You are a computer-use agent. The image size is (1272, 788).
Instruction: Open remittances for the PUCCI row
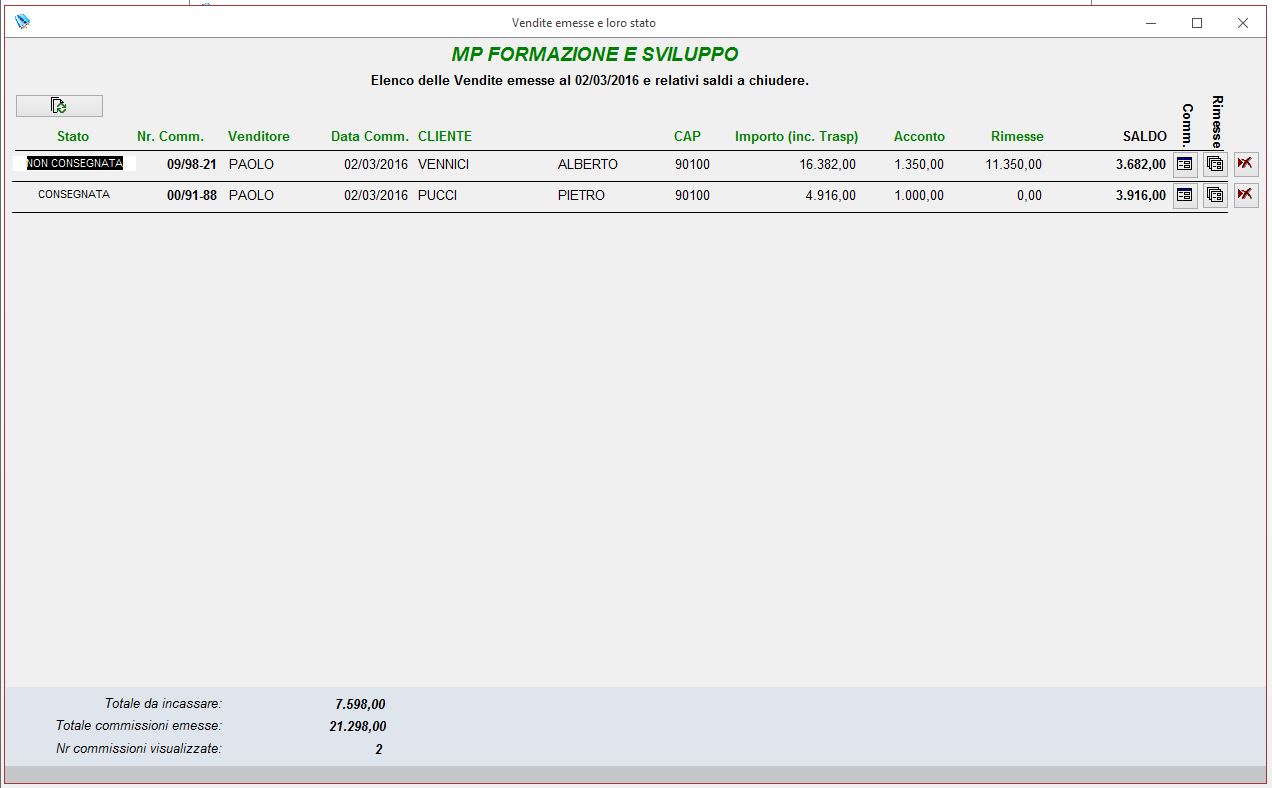pos(1215,195)
